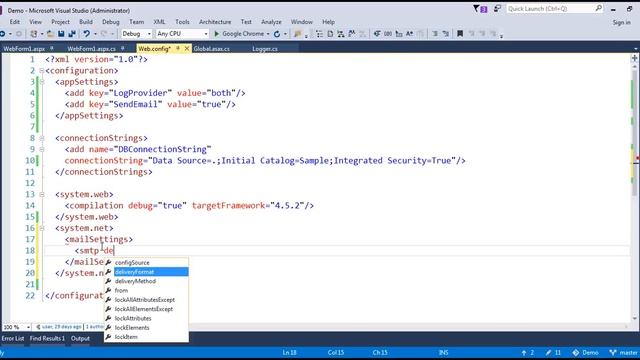Open the Architecture menu
This screenshot has width=640, height=360.
pos(215,22)
